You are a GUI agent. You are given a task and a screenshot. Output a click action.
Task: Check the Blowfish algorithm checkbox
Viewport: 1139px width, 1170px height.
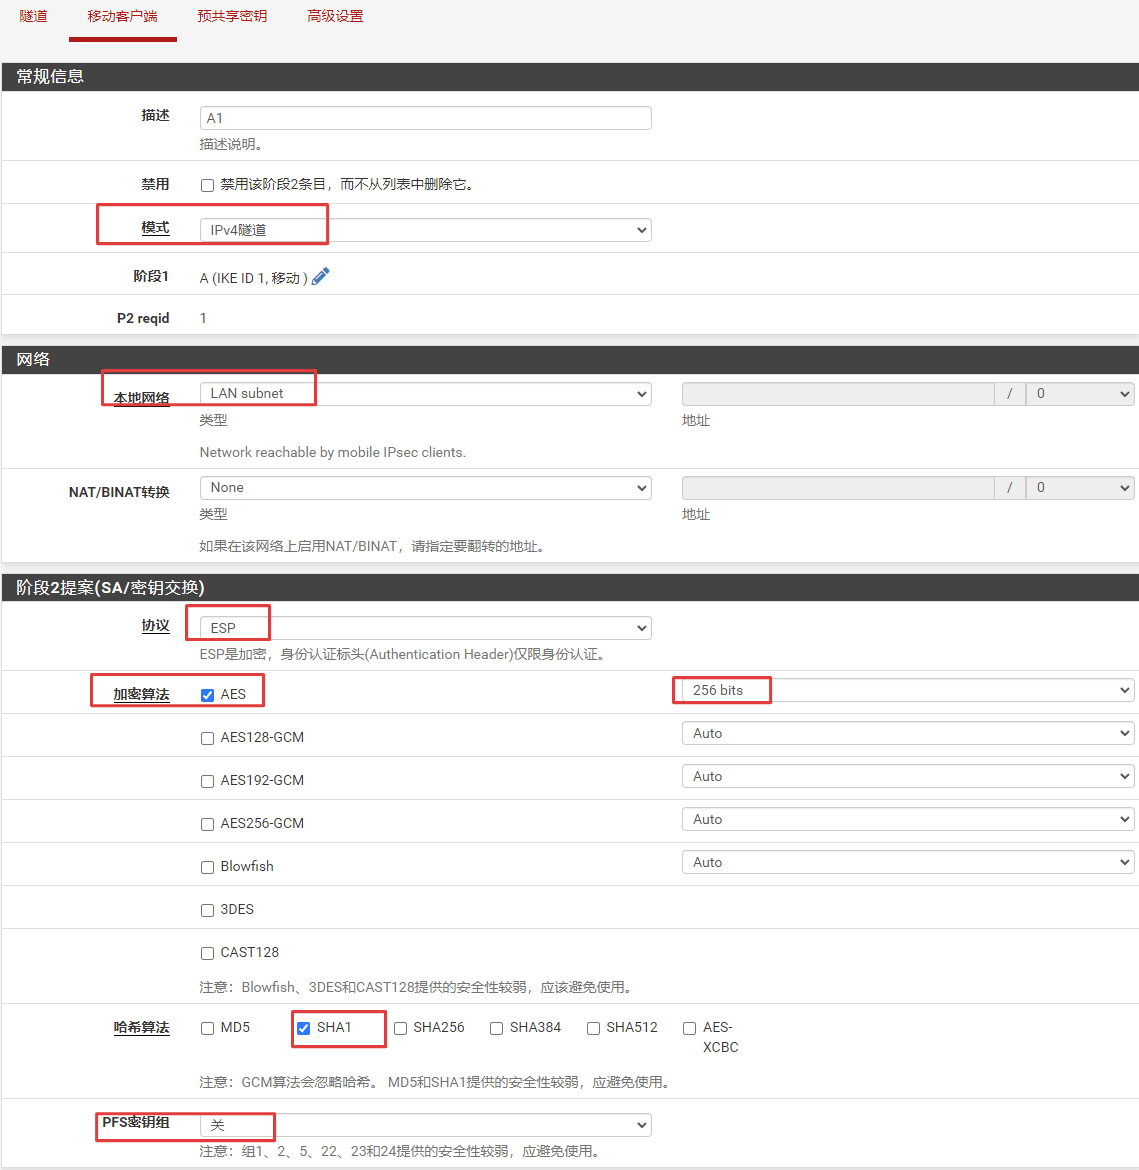tap(207, 867)
